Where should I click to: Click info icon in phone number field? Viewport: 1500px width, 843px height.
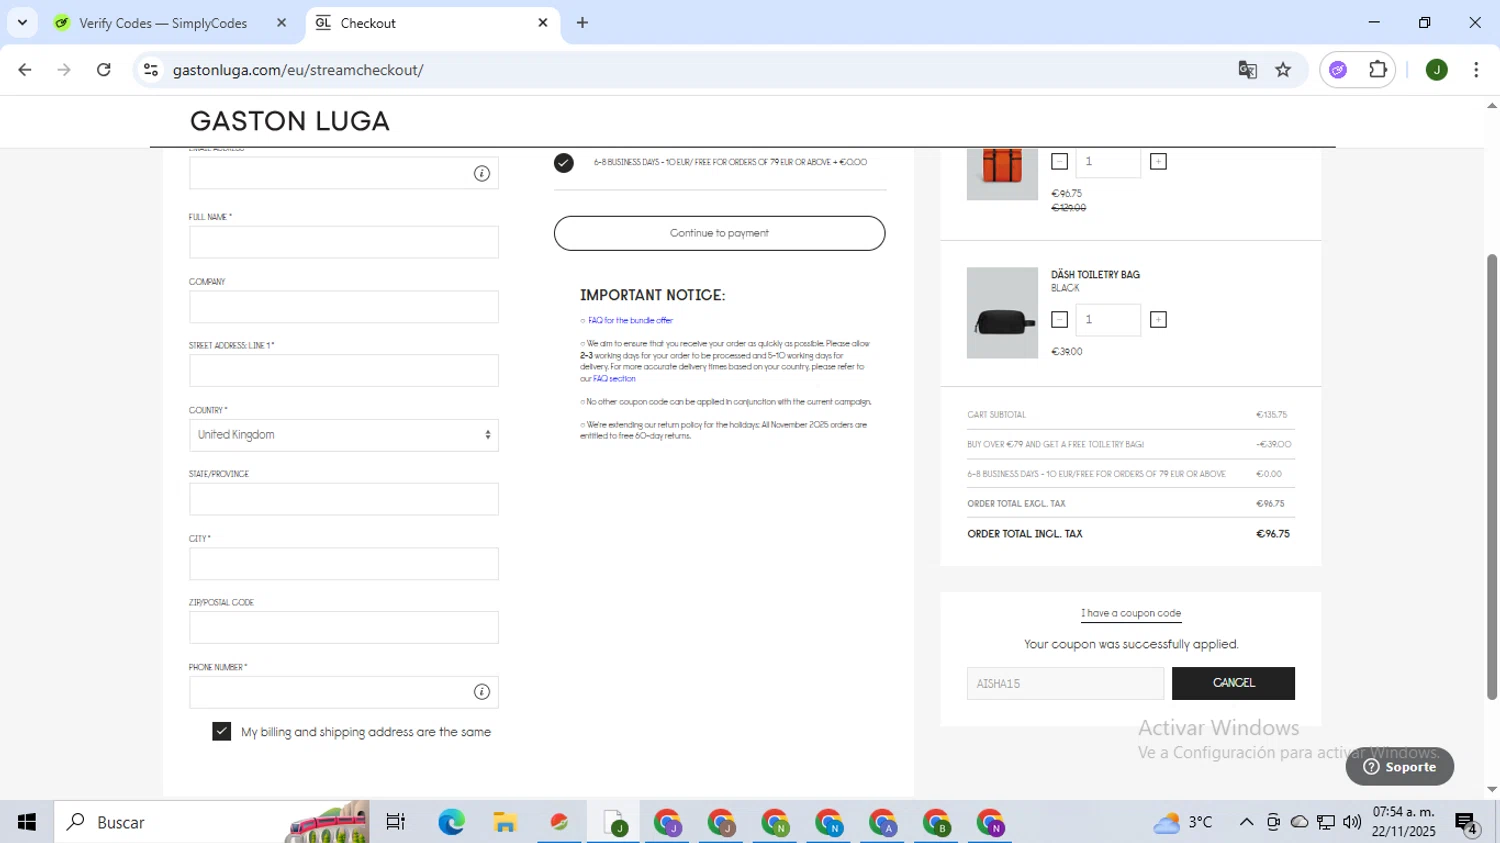point(482,692)
